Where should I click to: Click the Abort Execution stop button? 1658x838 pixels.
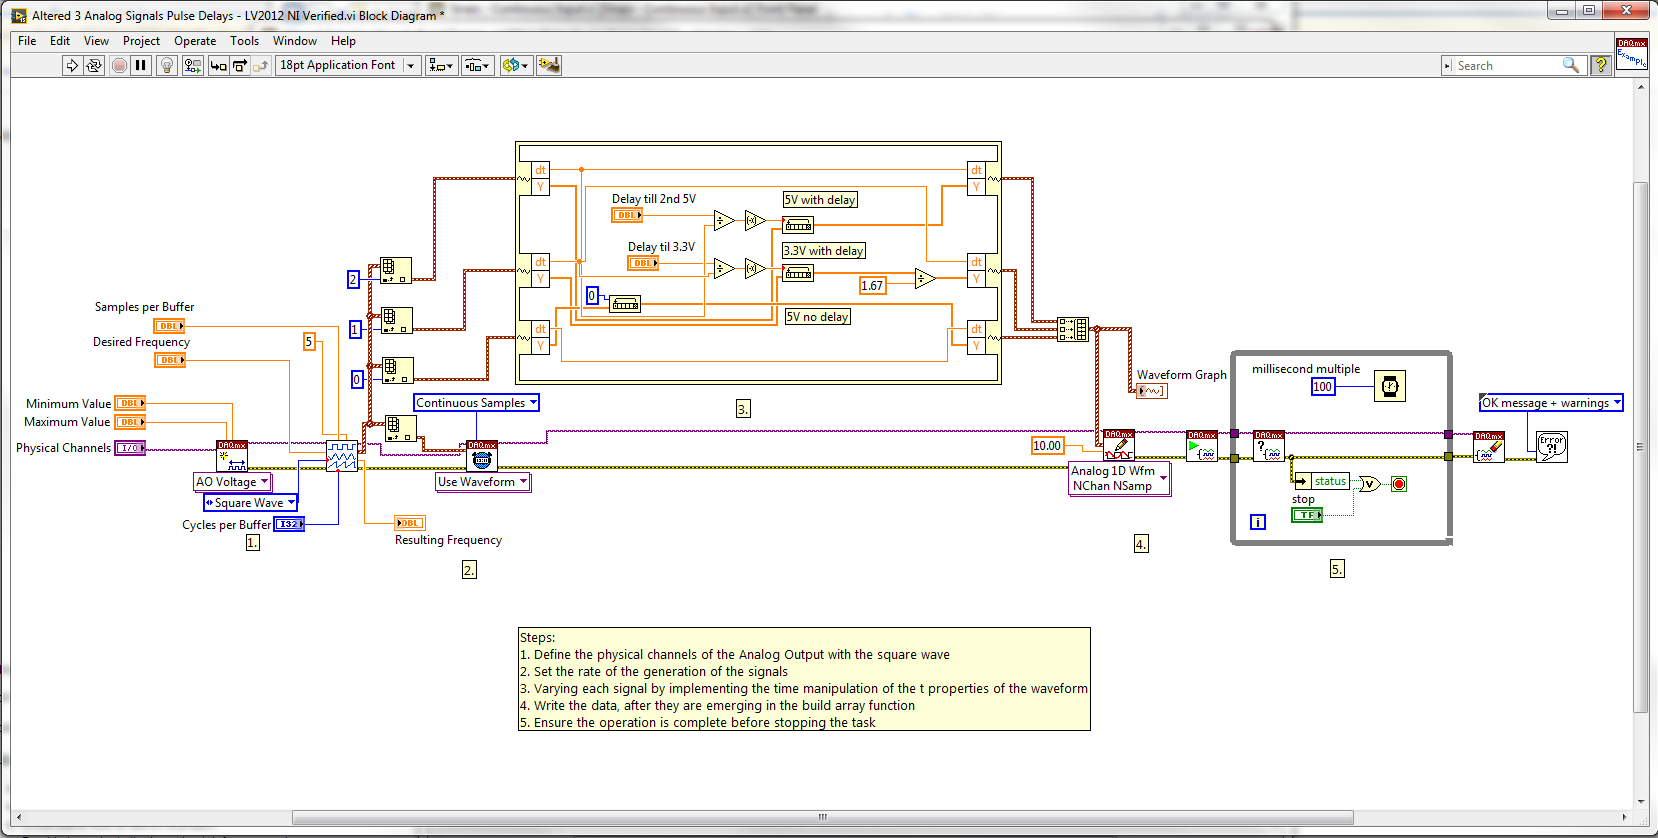119,65
